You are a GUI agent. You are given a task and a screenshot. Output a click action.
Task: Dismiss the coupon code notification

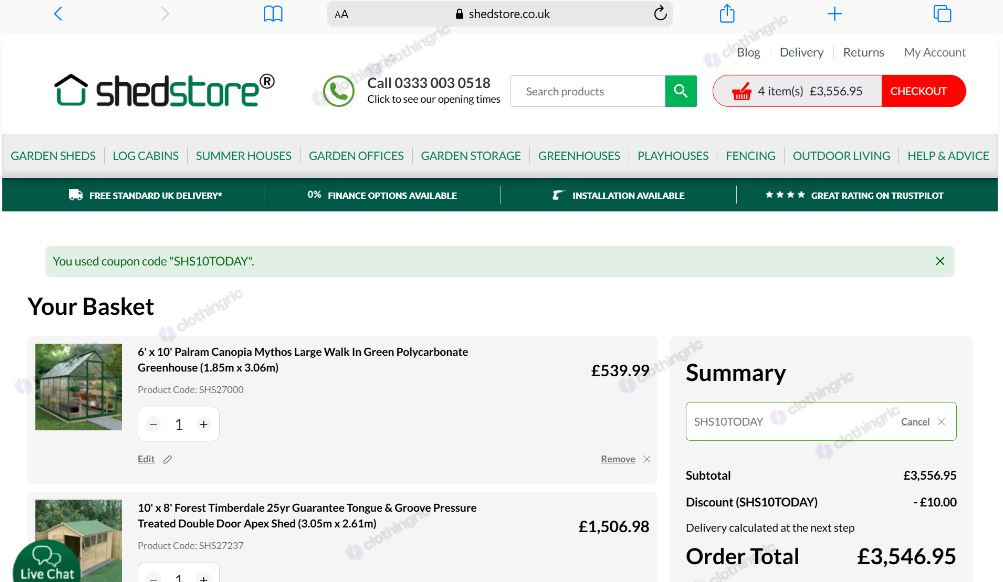940,261
